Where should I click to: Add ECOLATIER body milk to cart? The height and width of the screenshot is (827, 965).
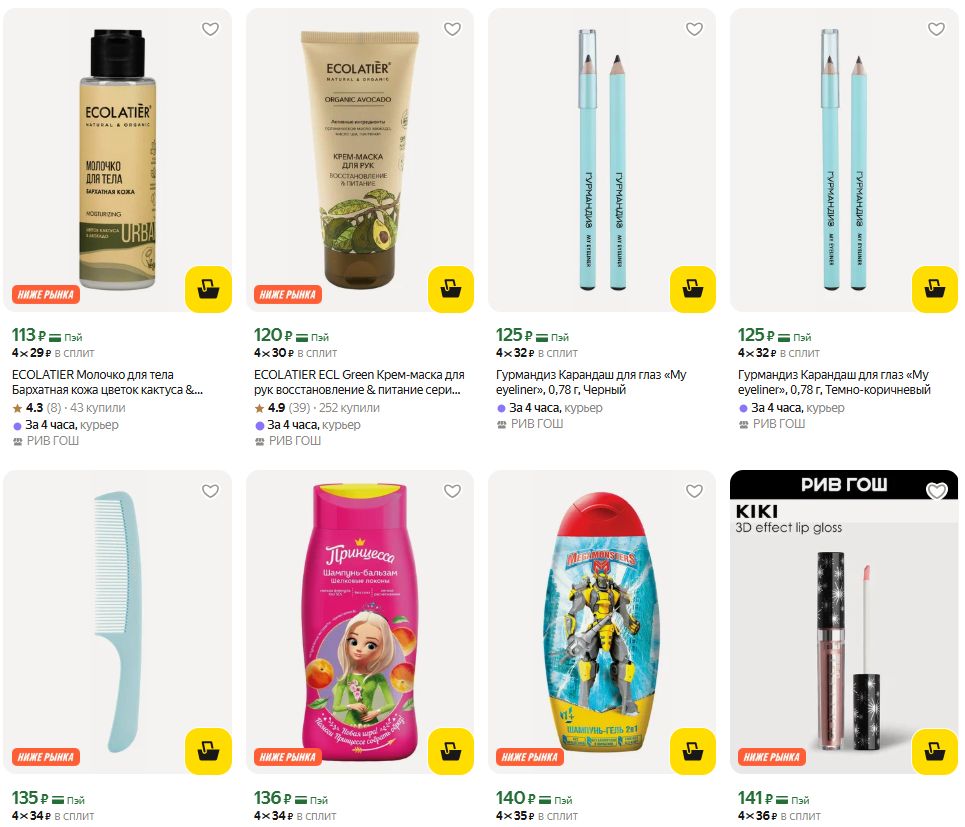coord(208,289)
